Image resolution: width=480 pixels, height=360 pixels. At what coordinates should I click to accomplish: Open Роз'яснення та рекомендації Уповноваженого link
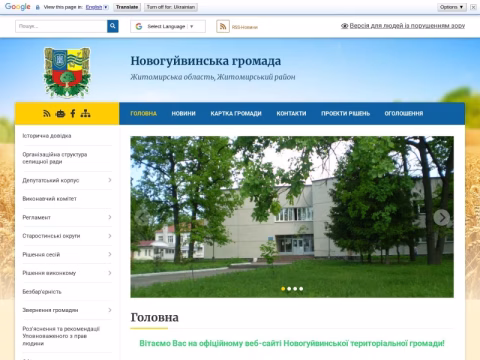coord(61,336)
